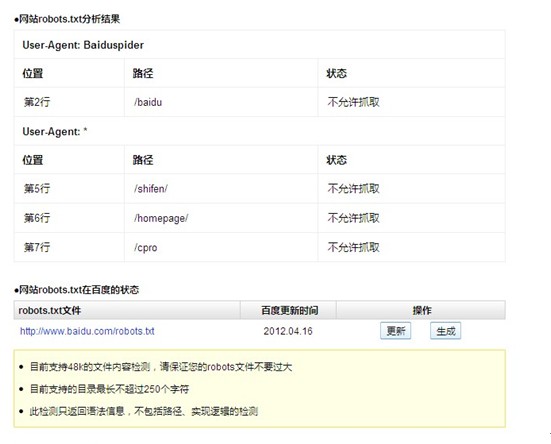
Task: Select the /shifen/ path cell
Action: [x=221, y=189]
